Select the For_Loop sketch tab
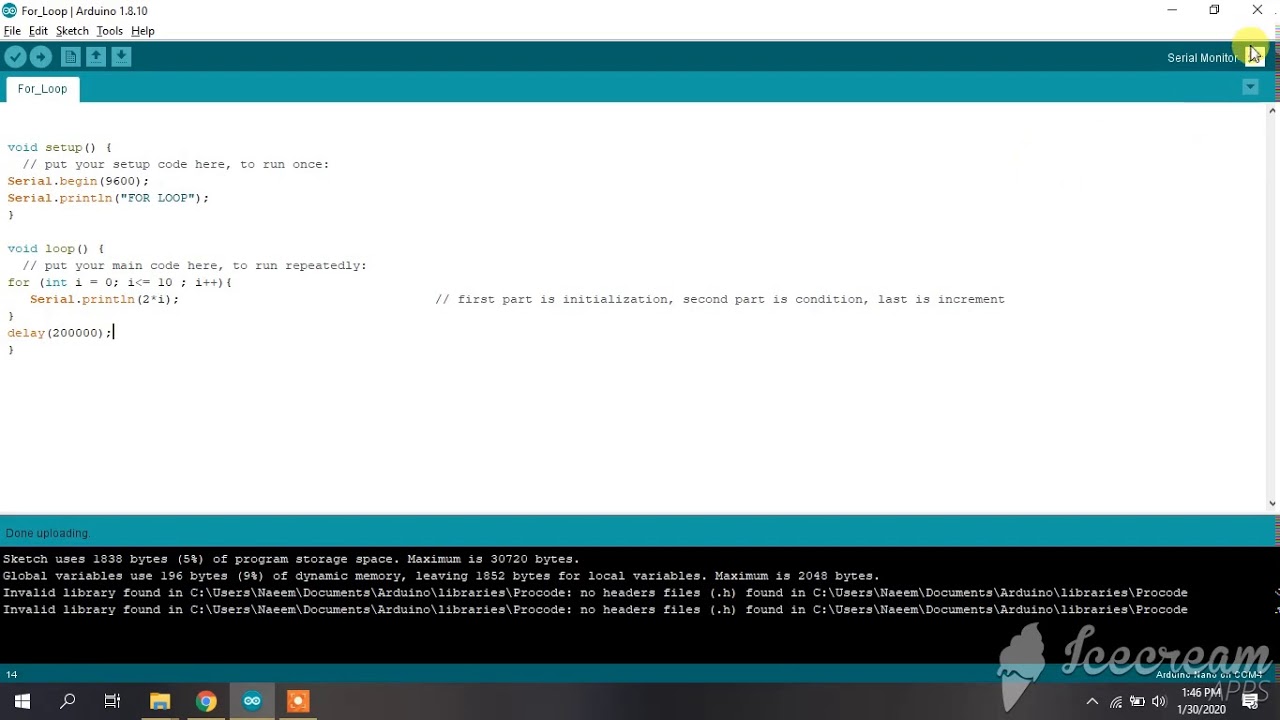Screen dimensions: 1280x720 (42, 89)
